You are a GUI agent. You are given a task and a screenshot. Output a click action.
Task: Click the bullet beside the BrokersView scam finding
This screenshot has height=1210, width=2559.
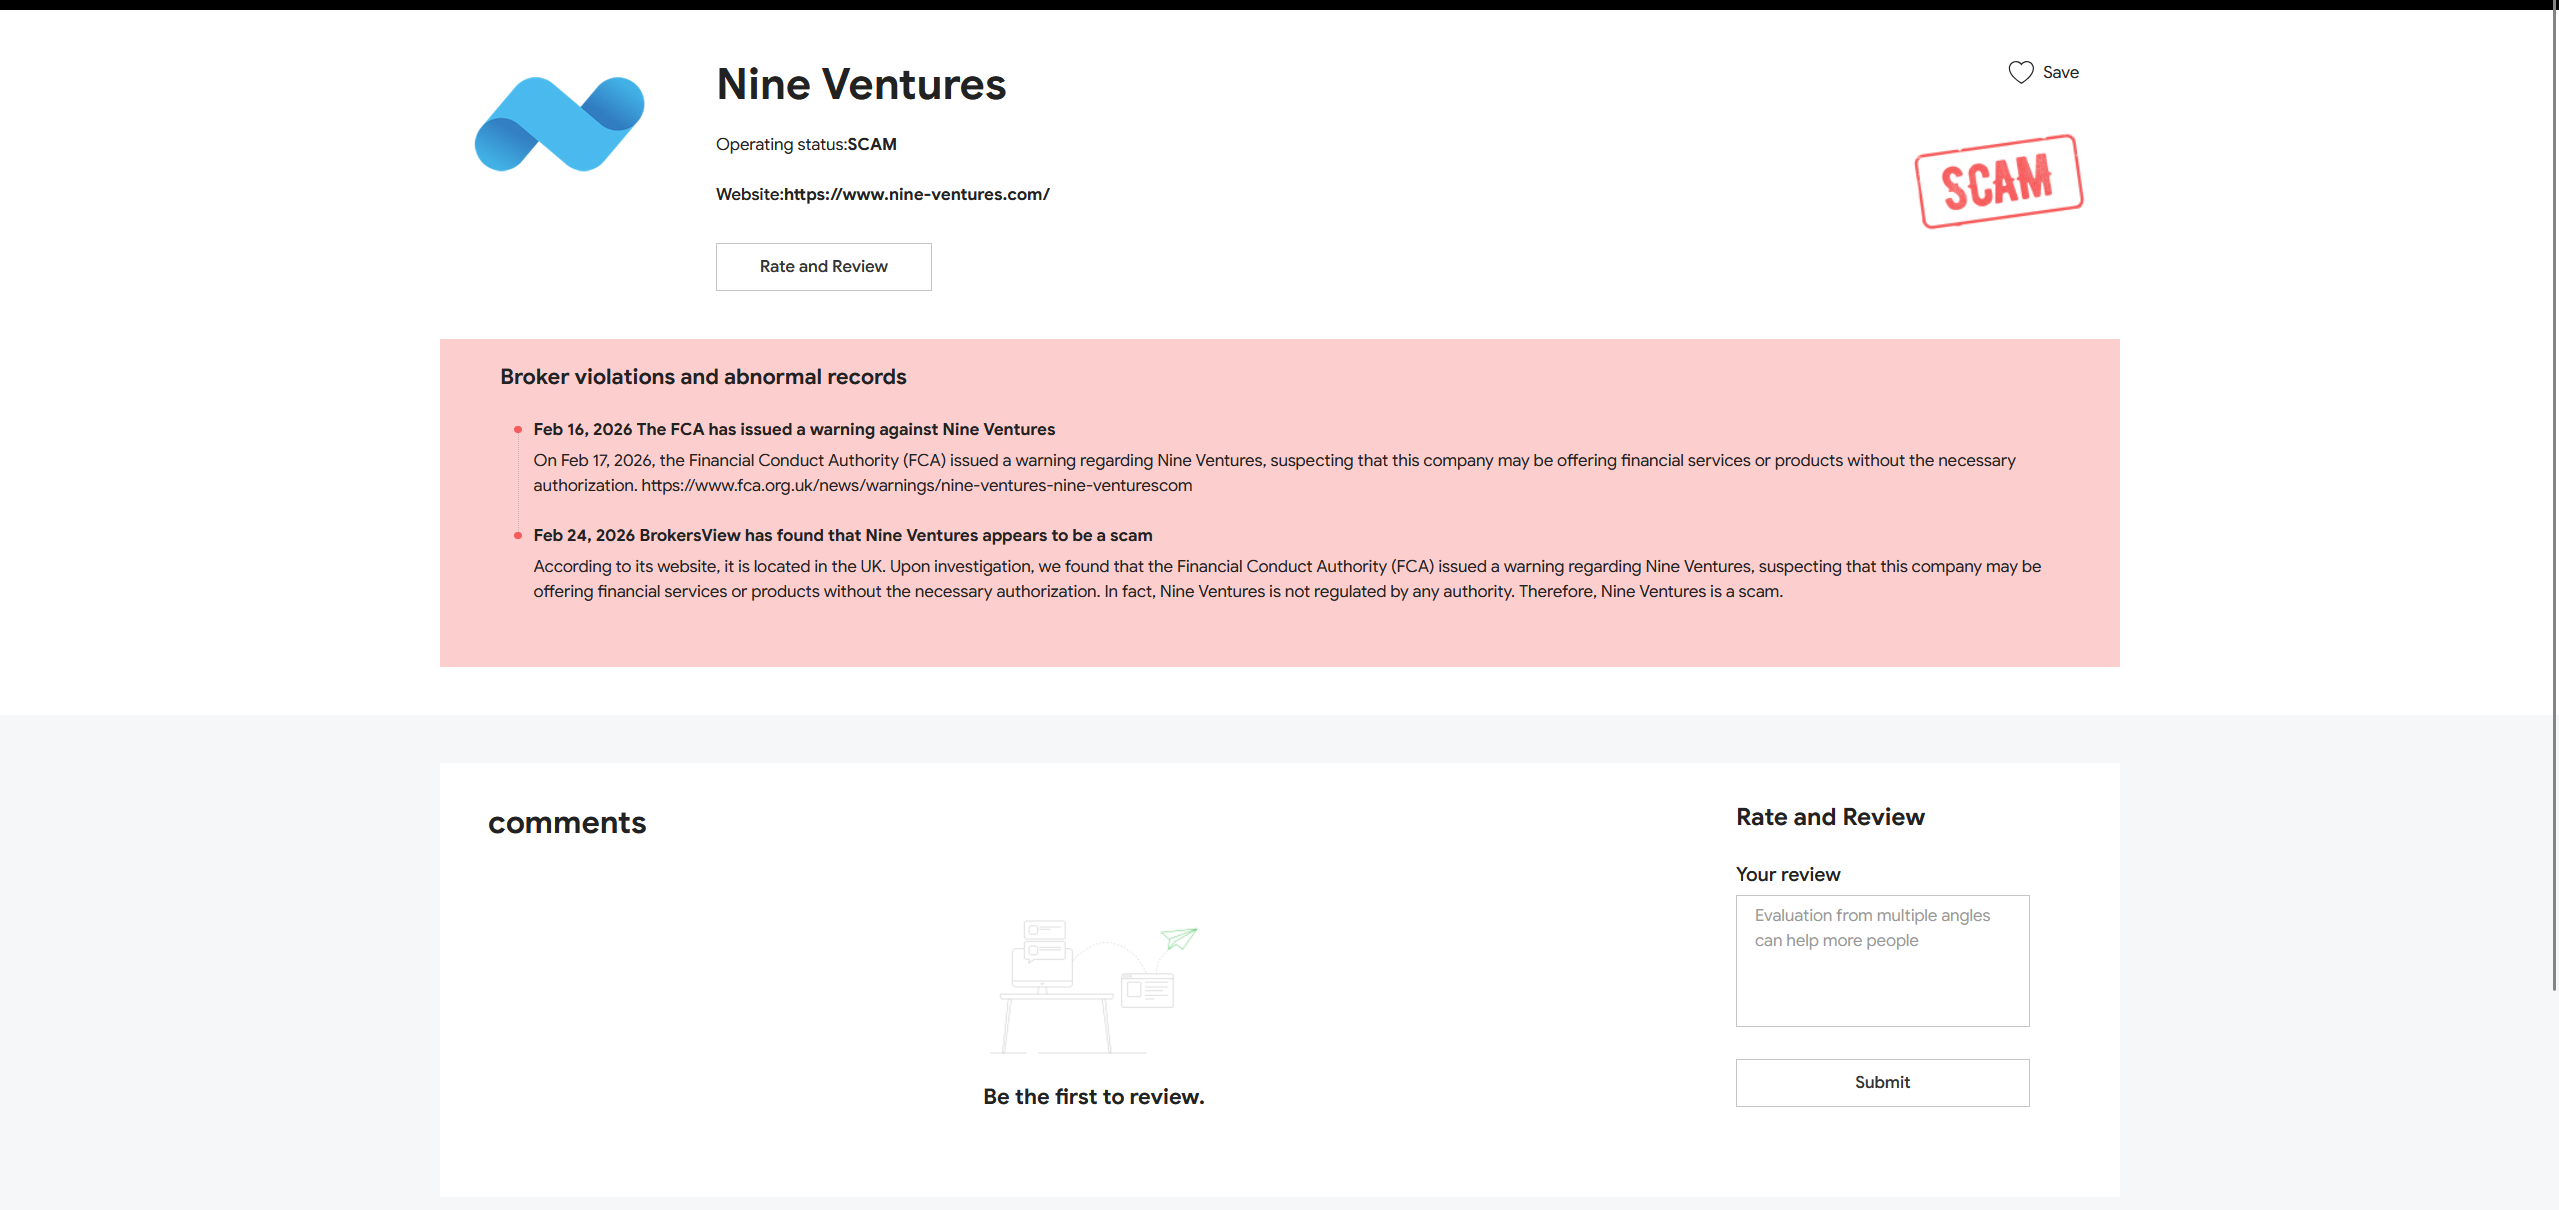tap(518, 536)
